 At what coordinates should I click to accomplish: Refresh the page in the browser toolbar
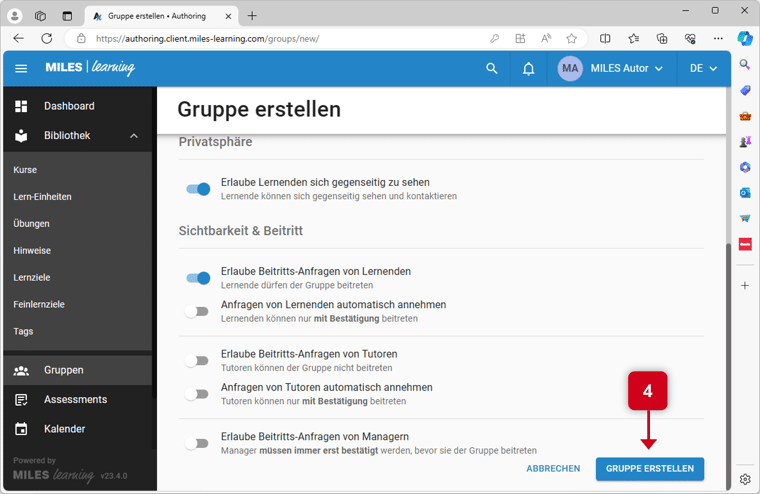click(x=46, y=39)
